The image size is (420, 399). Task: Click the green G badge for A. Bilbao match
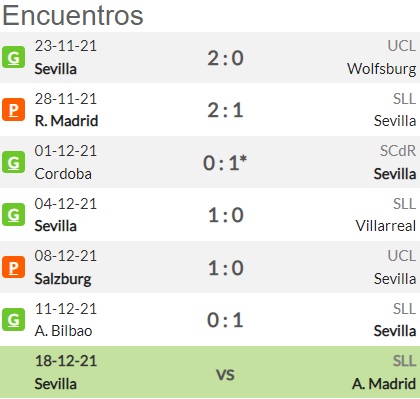[x=13, y=319]
